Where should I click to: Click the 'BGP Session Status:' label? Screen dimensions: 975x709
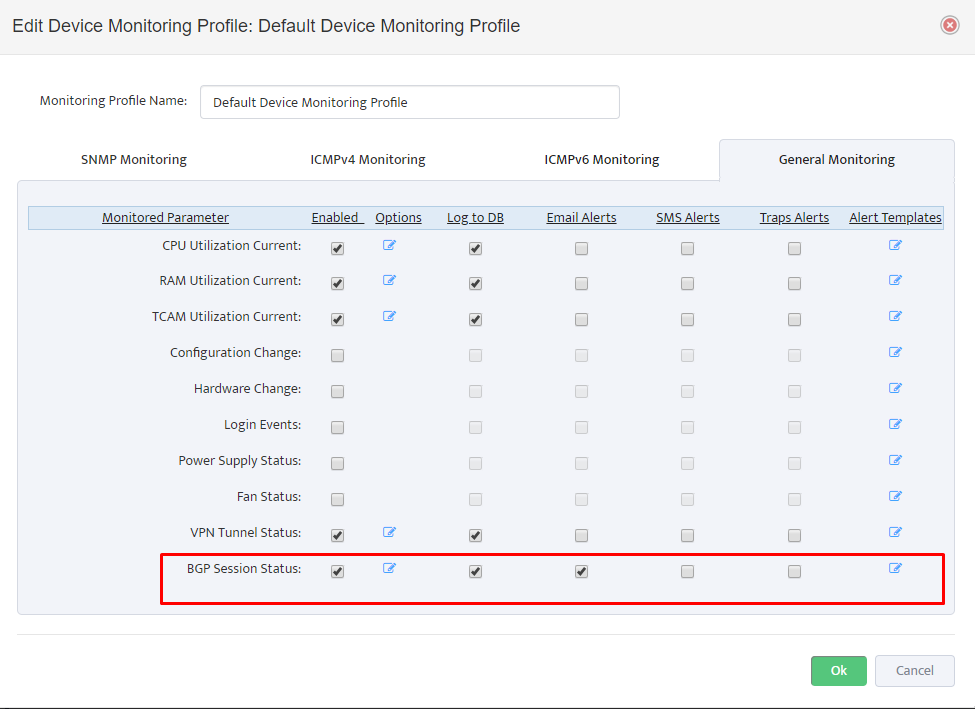coord(244,568)
